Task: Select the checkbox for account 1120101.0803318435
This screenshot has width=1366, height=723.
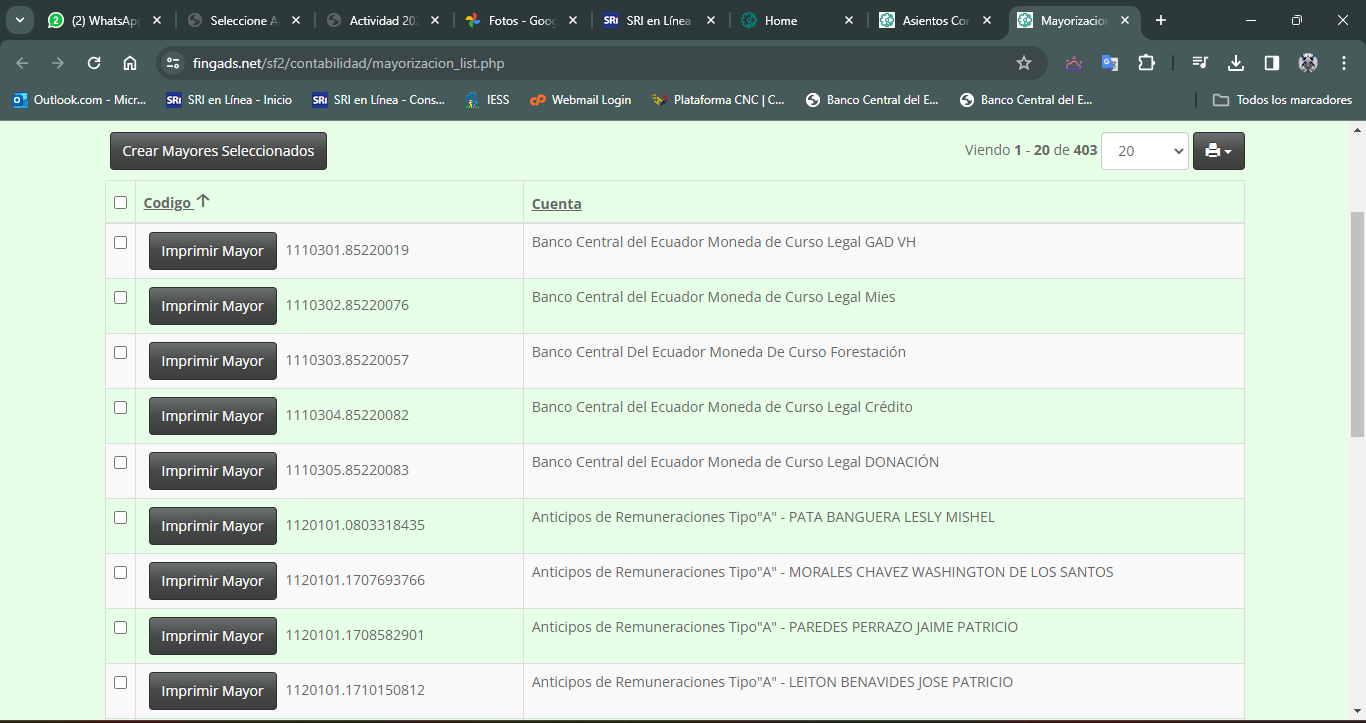Action: [121, 517]
